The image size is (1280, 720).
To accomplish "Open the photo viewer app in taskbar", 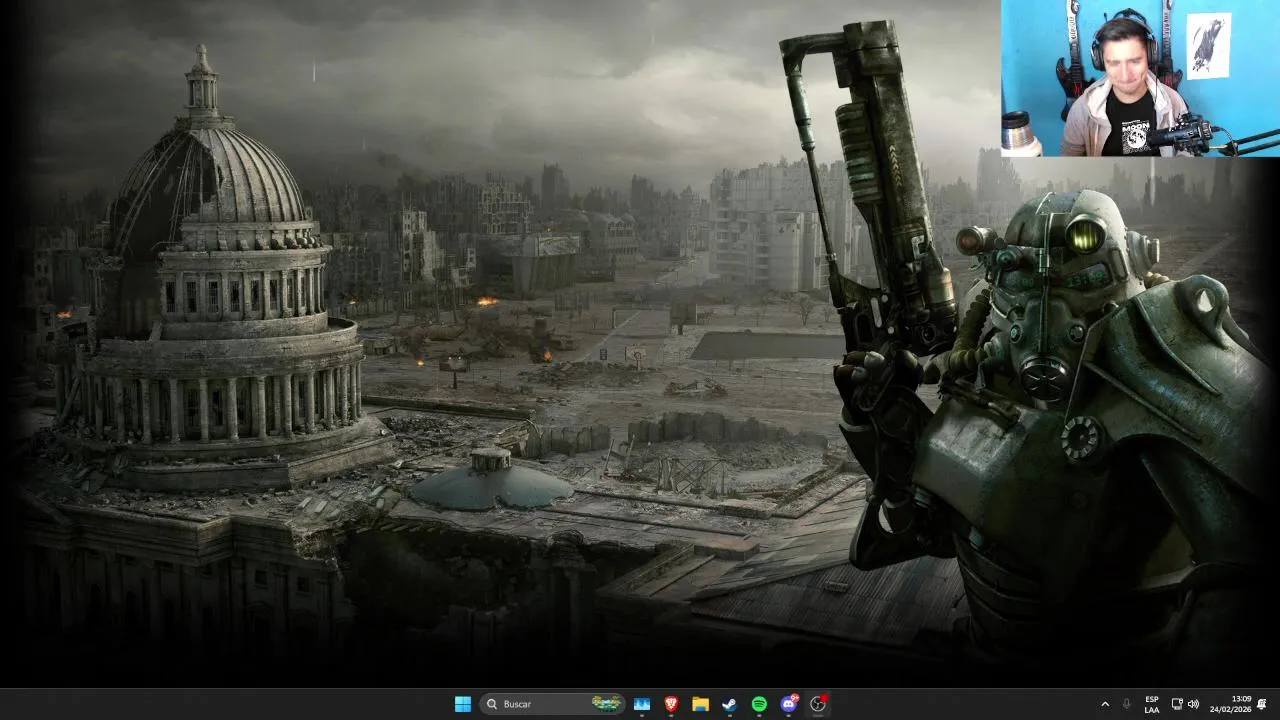I will pyautogui.click(x=642, y=704).
